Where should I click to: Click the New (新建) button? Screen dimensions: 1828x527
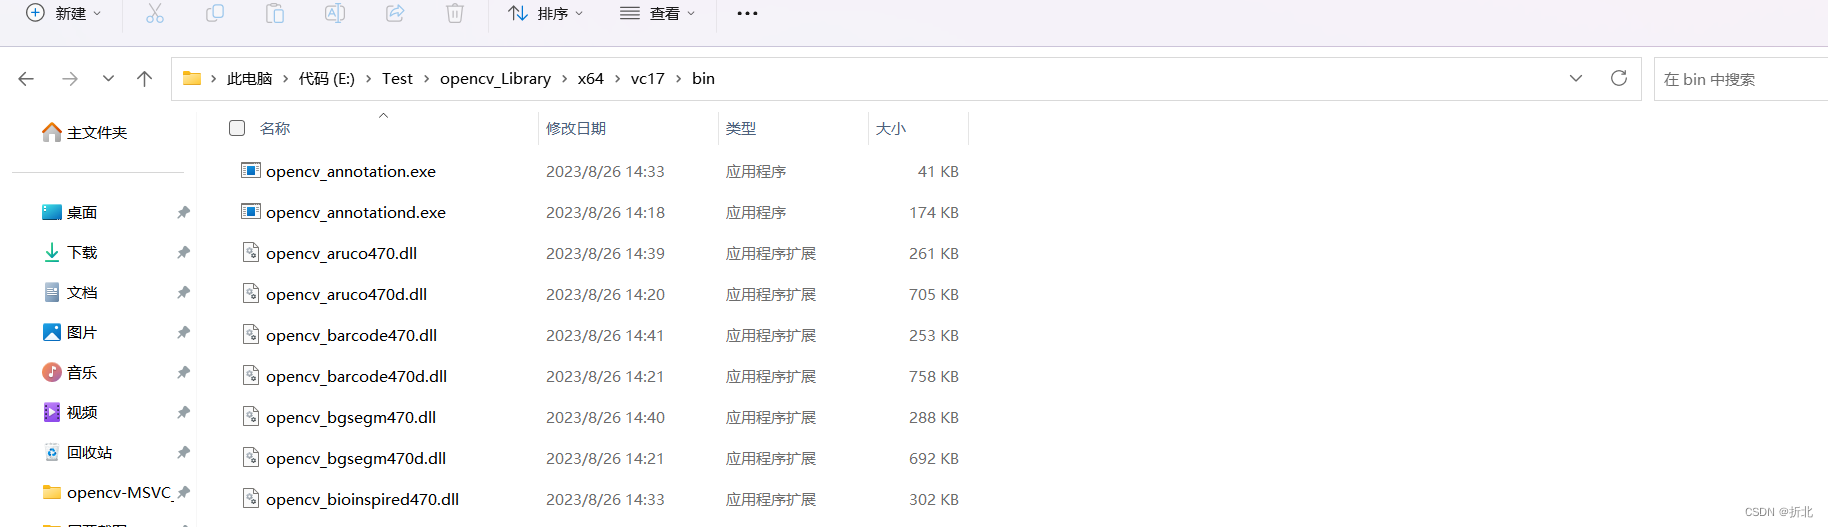(x=63, y=13)
